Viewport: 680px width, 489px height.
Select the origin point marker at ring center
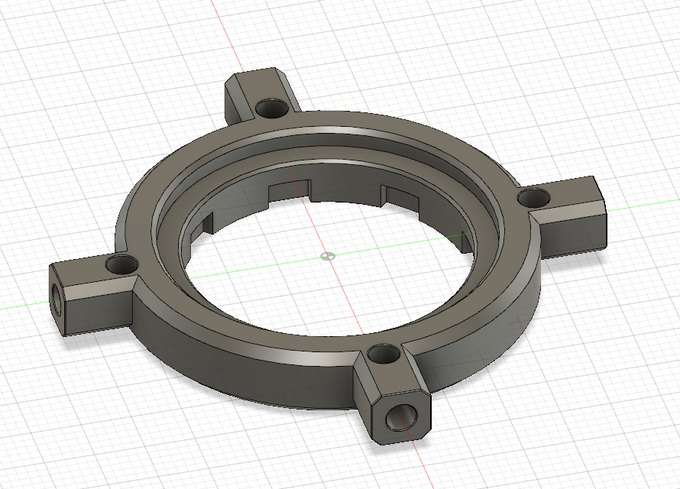tap(327, 256)
